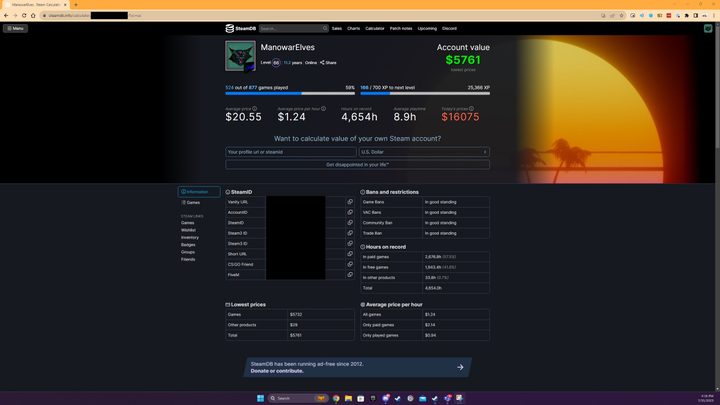Open the Patch notes page

click(x=401, y=28)
